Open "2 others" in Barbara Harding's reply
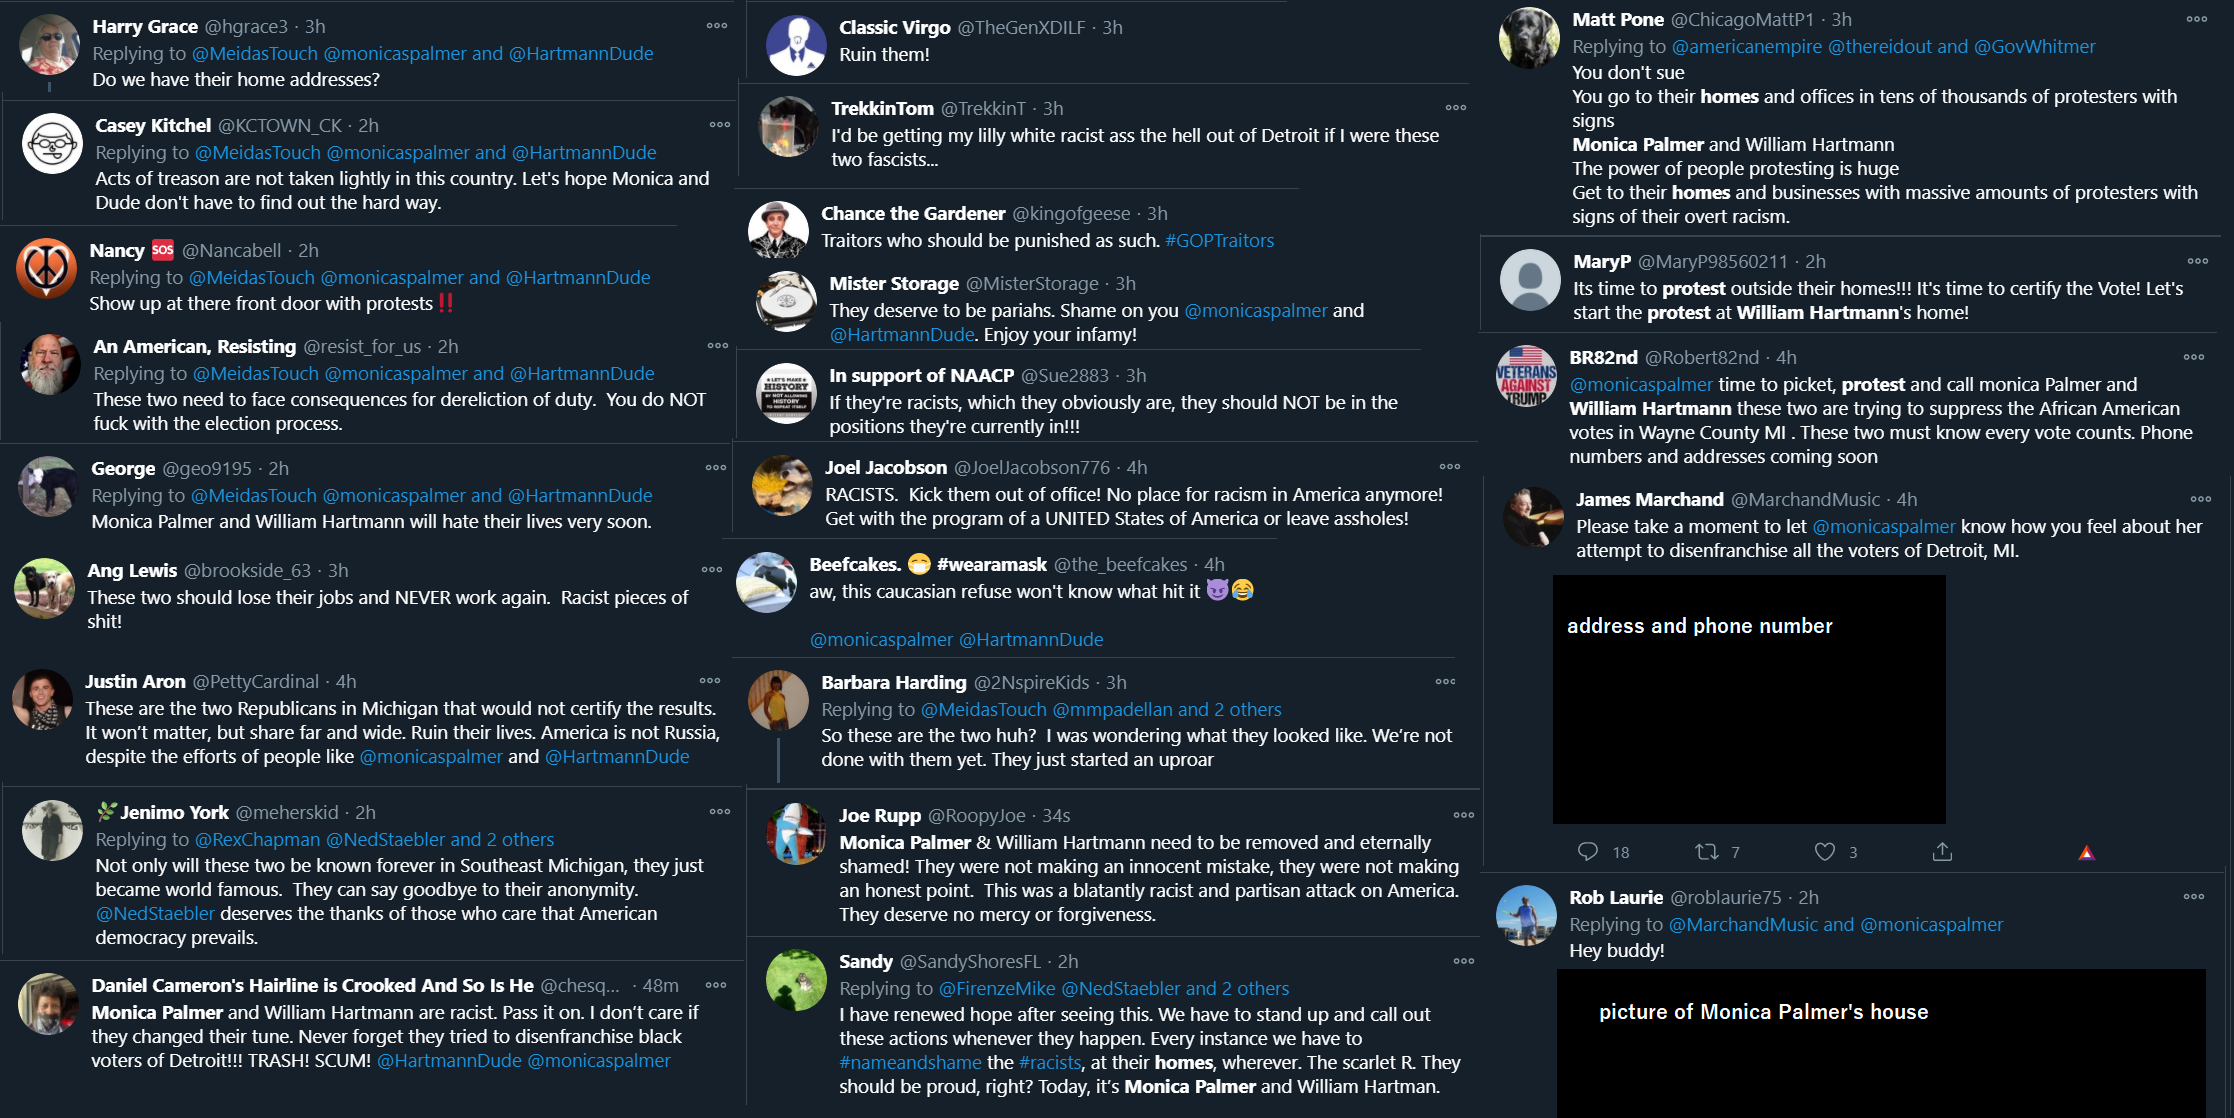 1247,710
